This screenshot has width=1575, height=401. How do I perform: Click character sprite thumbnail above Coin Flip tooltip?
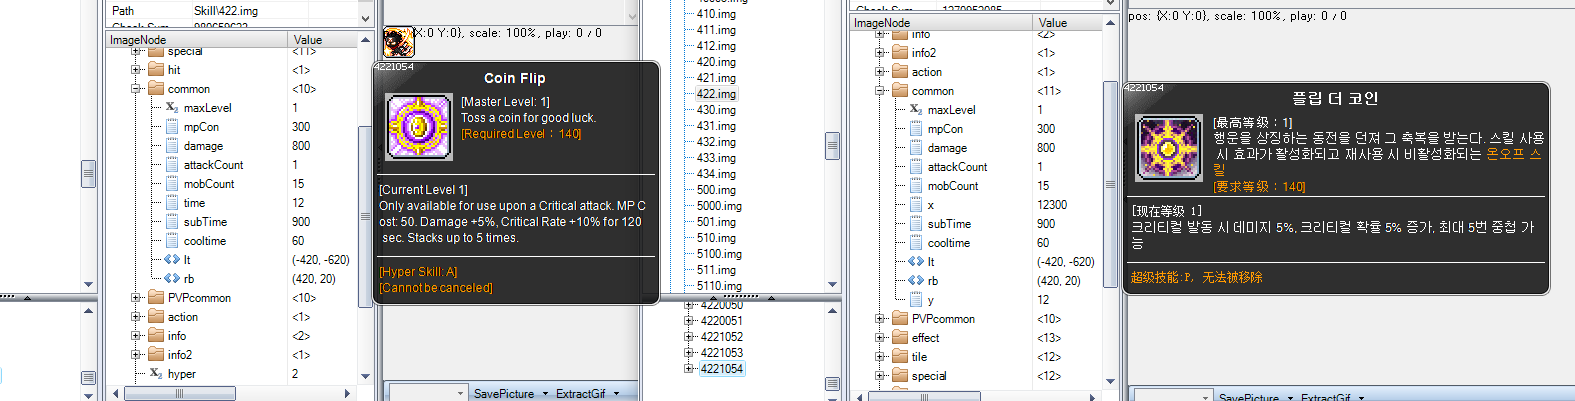coord(398,42)
